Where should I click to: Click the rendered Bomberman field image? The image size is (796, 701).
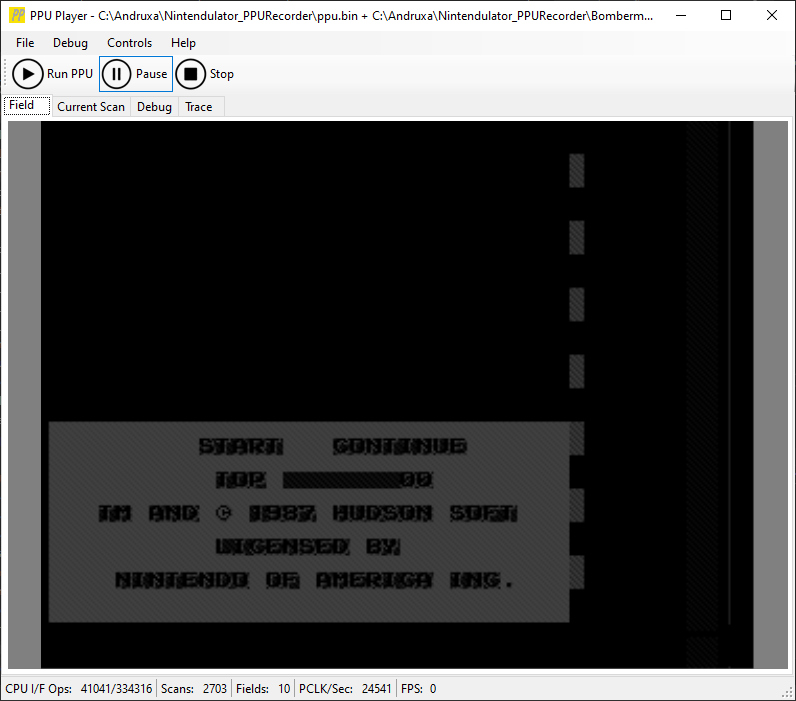[397, 395]
